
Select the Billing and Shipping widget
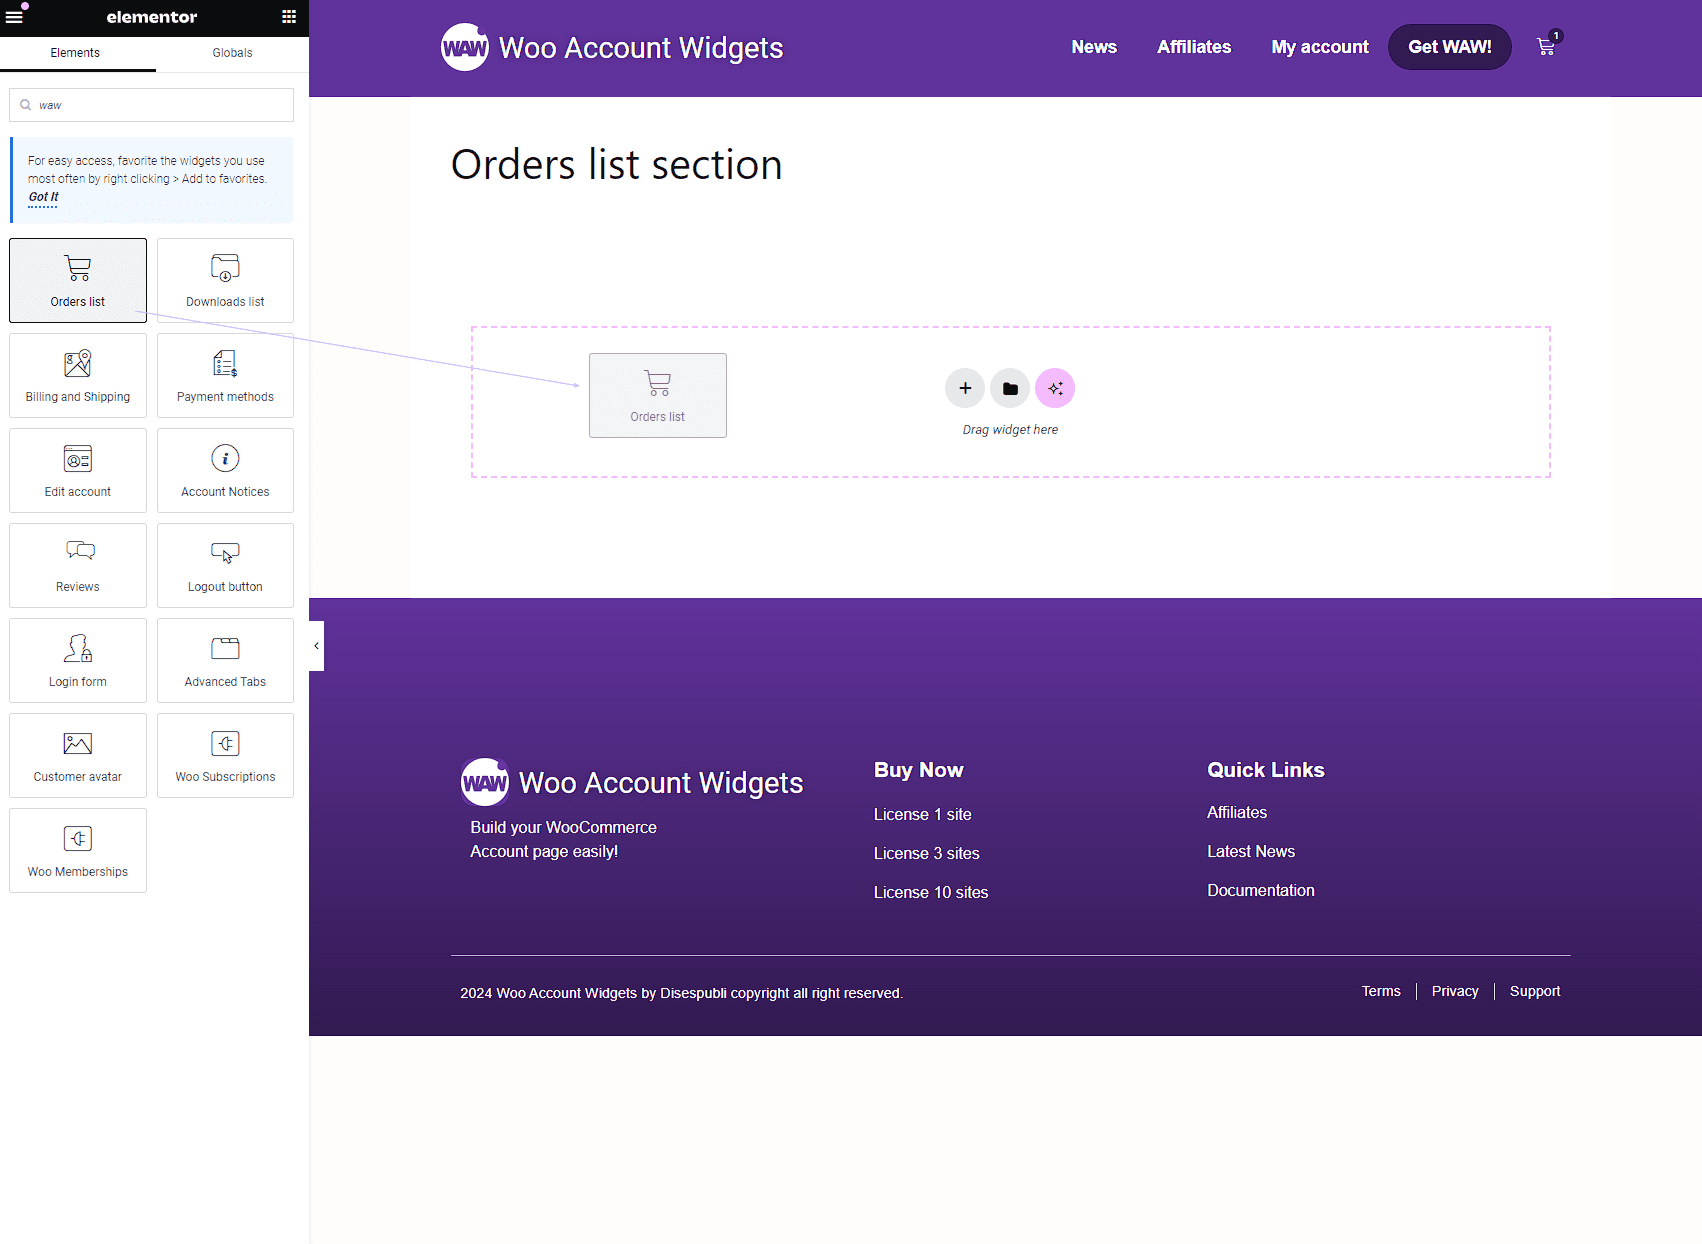pyautogui.click(x=78, y=375)
